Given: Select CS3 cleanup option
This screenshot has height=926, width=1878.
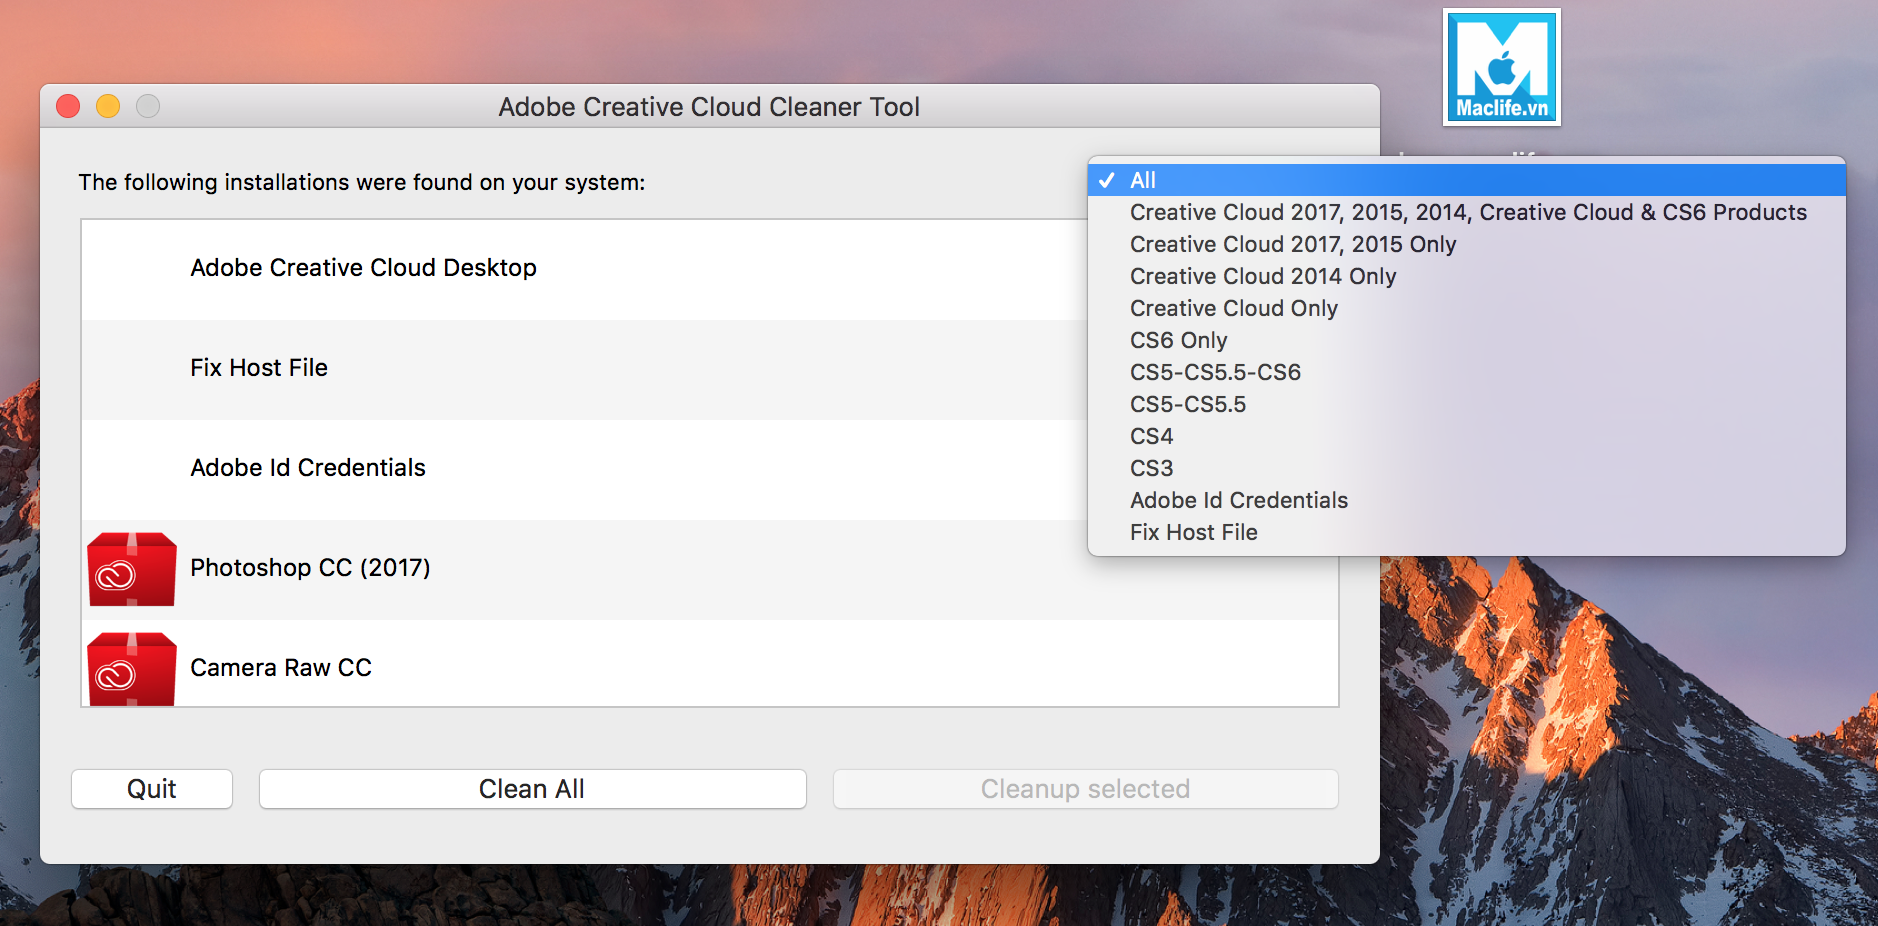Looking at the screenshot, I should 1151,468.
